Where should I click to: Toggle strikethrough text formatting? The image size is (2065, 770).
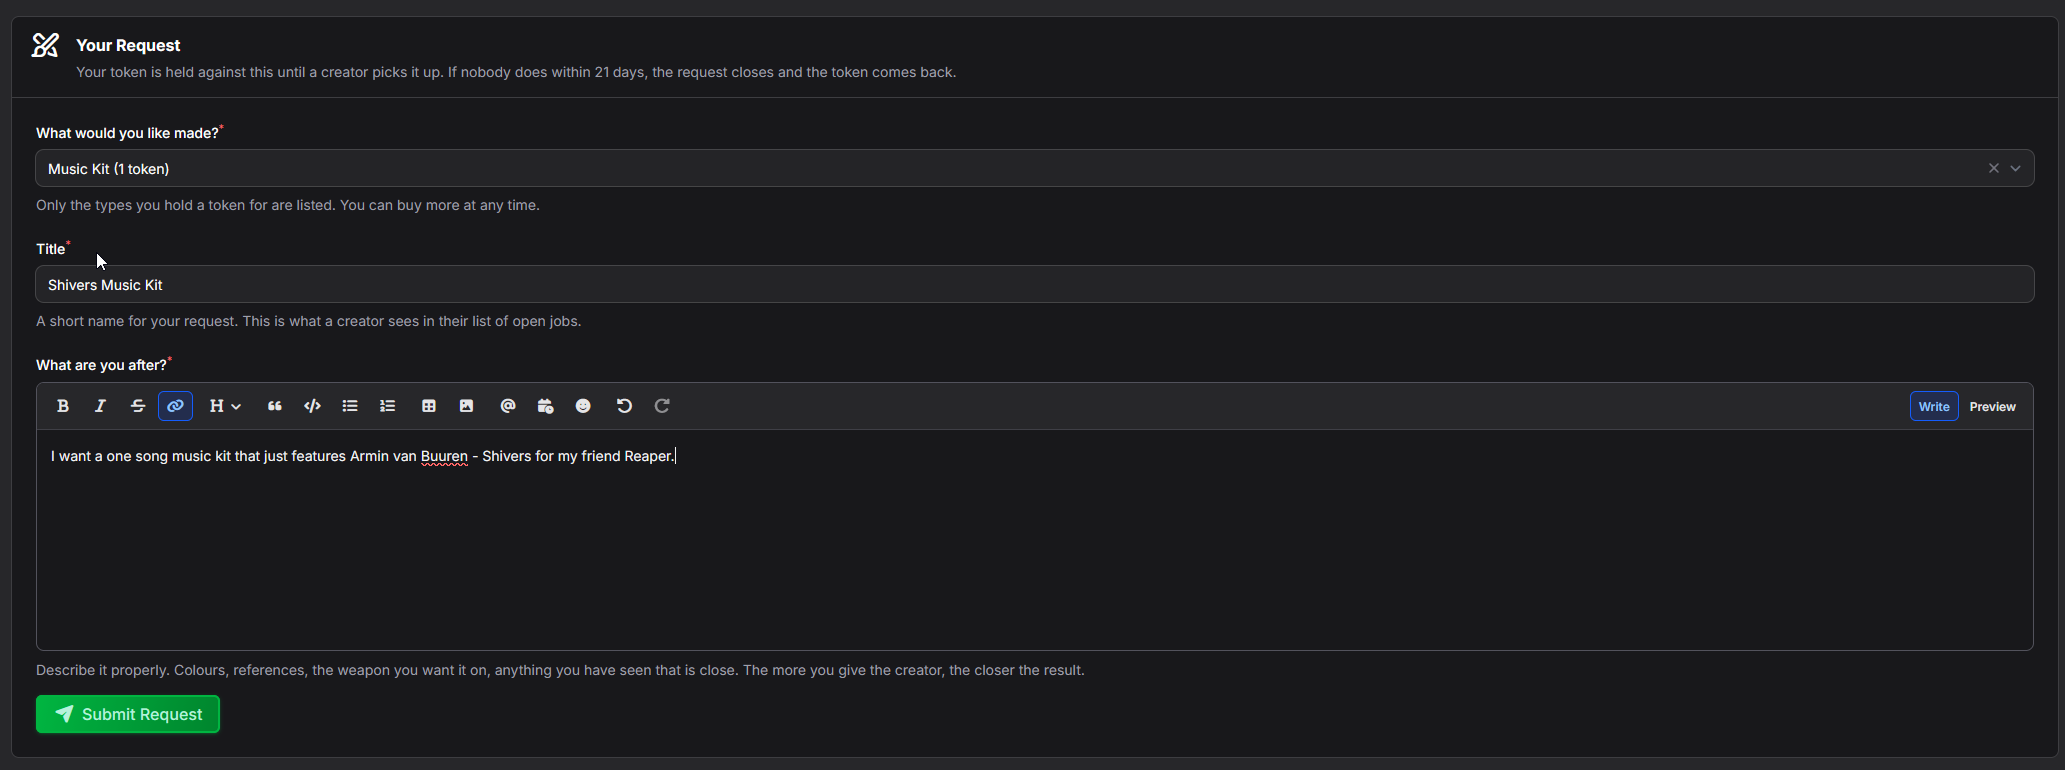coord(138,406)
